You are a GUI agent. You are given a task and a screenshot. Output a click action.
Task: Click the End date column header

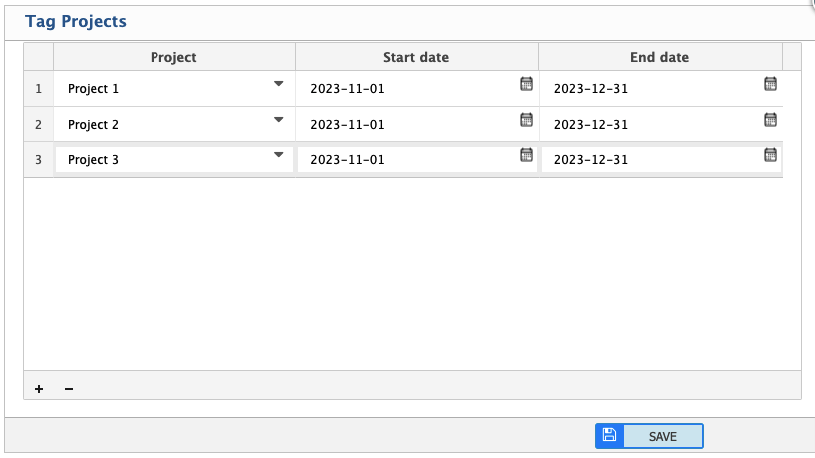click(x=659, y=57)
